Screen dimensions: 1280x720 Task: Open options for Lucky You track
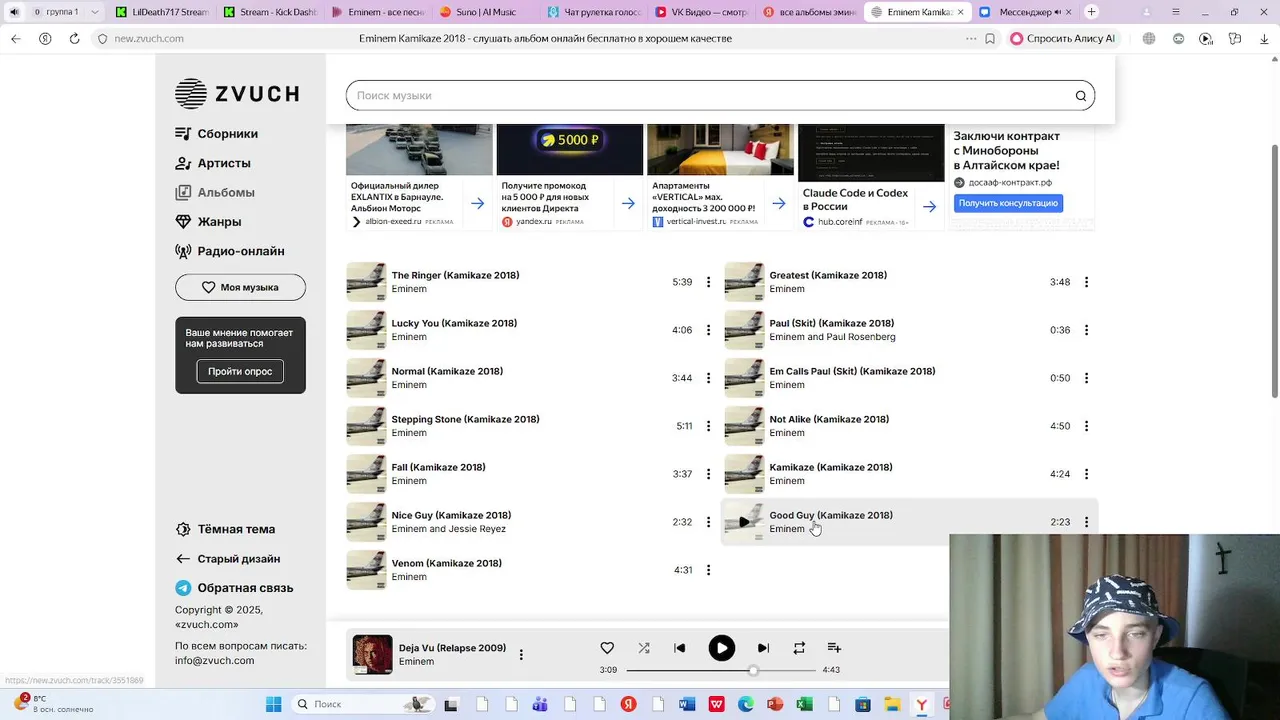point(708,330)
